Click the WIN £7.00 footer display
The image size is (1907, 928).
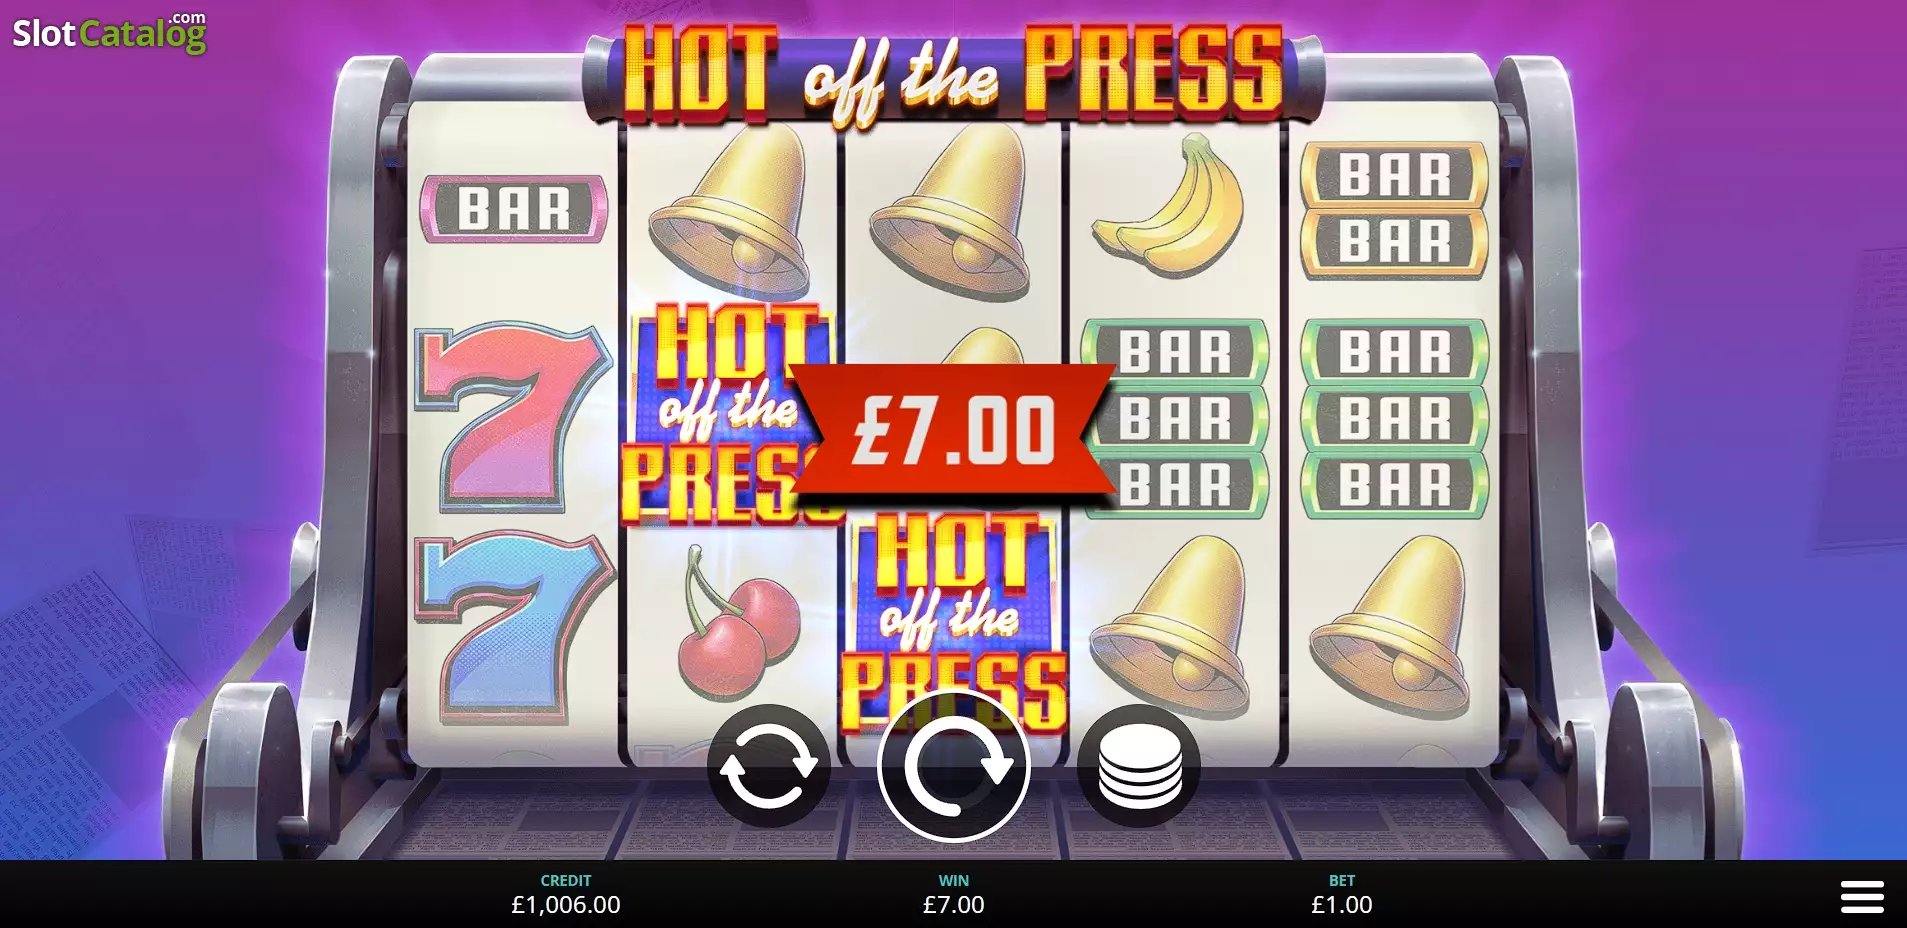tap(953, 894)
